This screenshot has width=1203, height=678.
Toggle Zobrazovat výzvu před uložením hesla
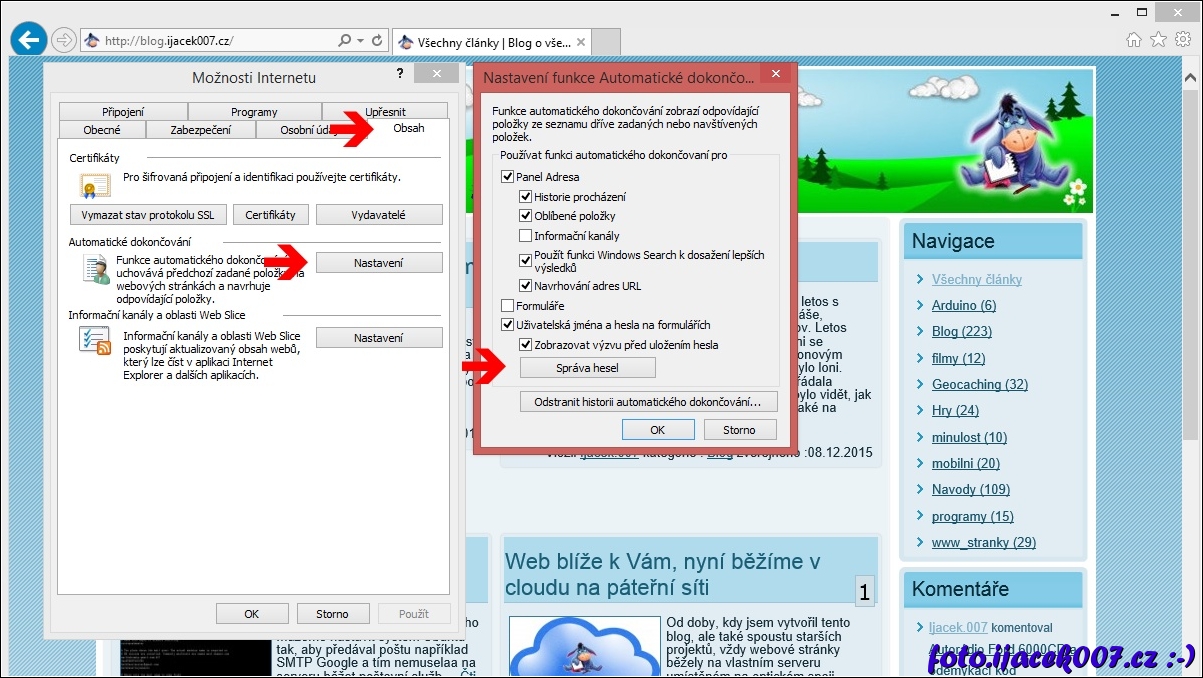coord(526,345)
